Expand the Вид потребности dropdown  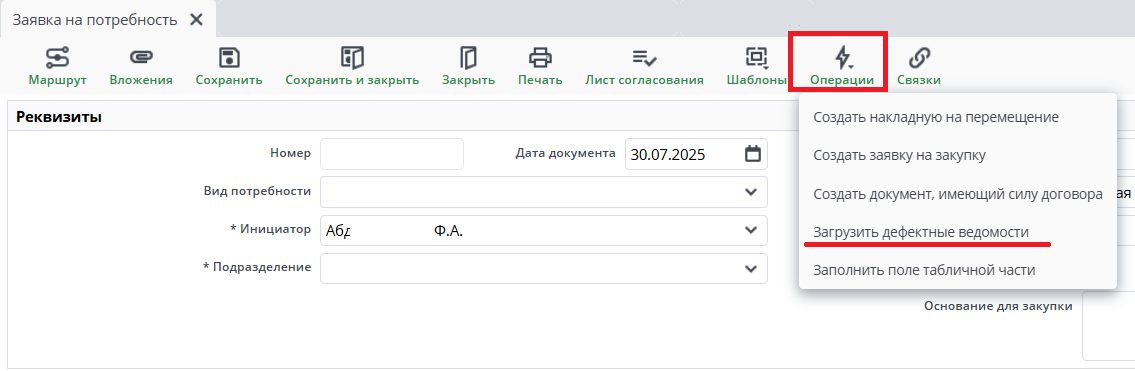point(750,192)
